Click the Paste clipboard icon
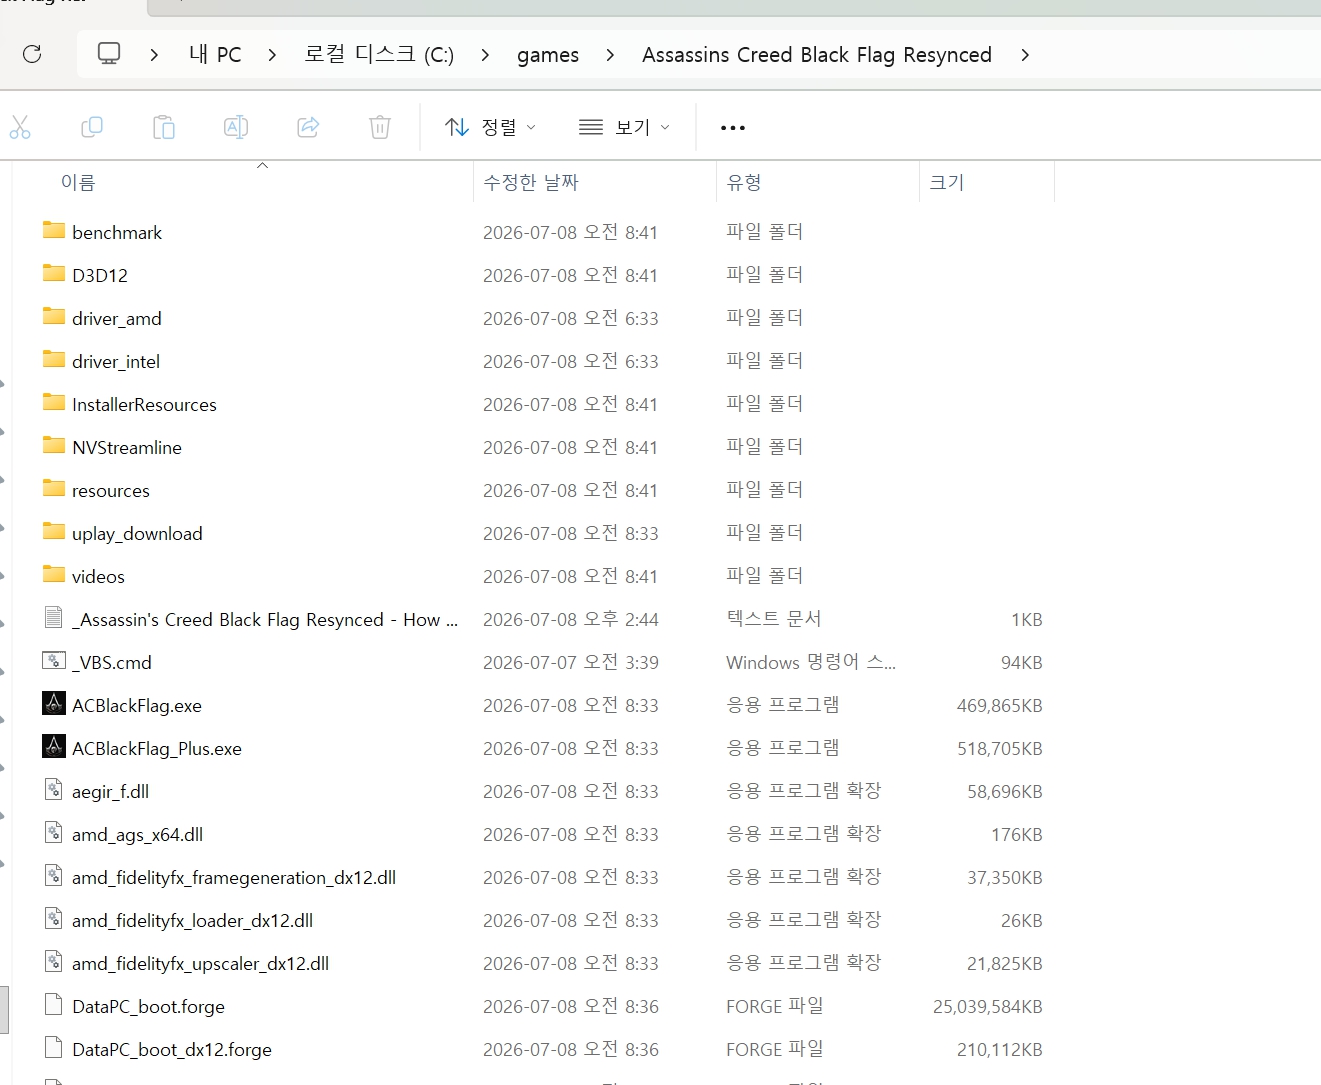 164,127
